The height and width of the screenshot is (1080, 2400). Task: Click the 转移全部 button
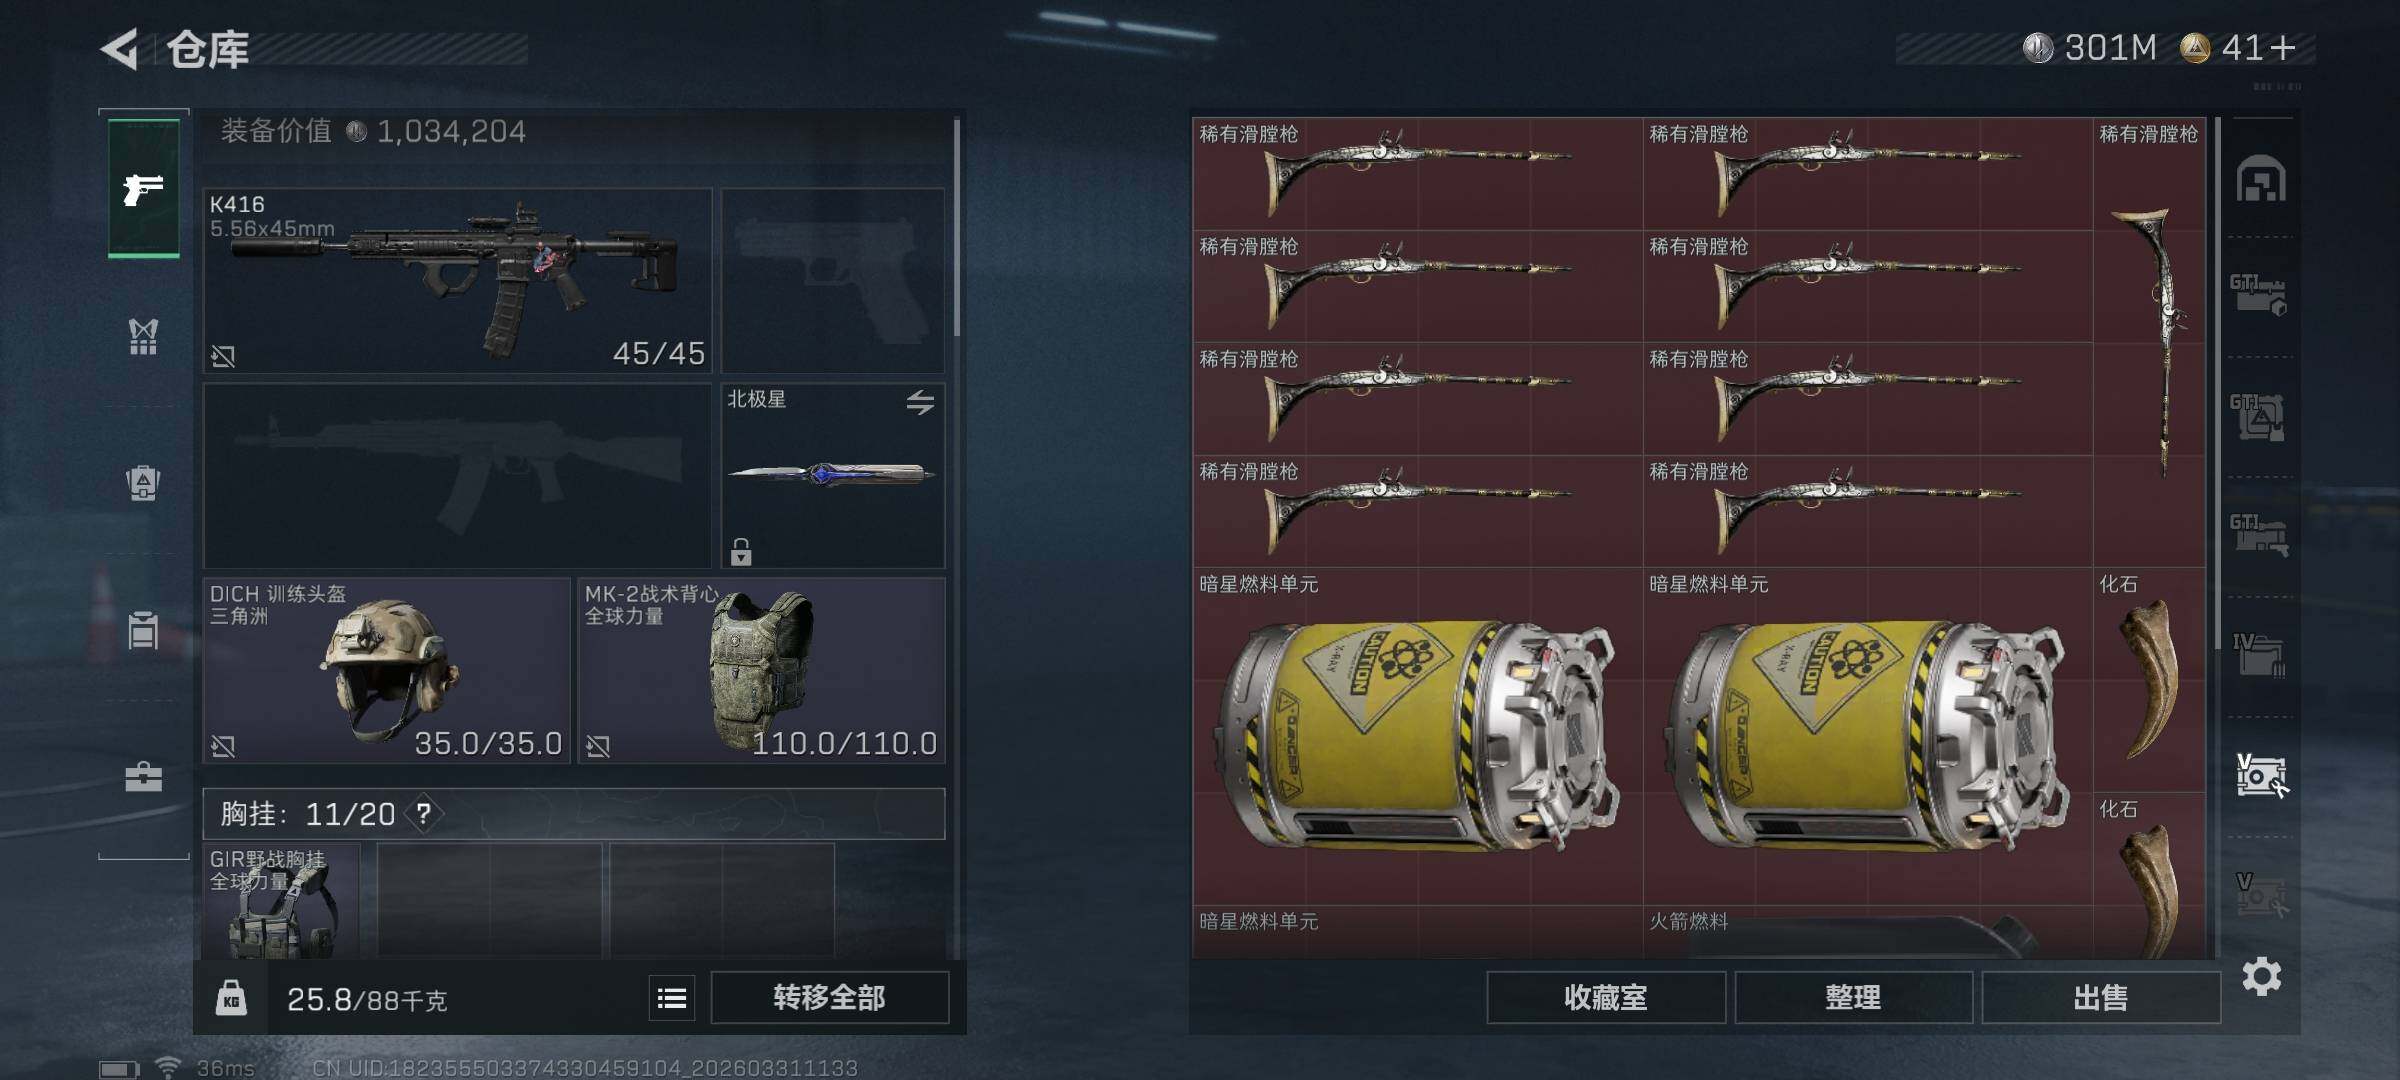829,998
